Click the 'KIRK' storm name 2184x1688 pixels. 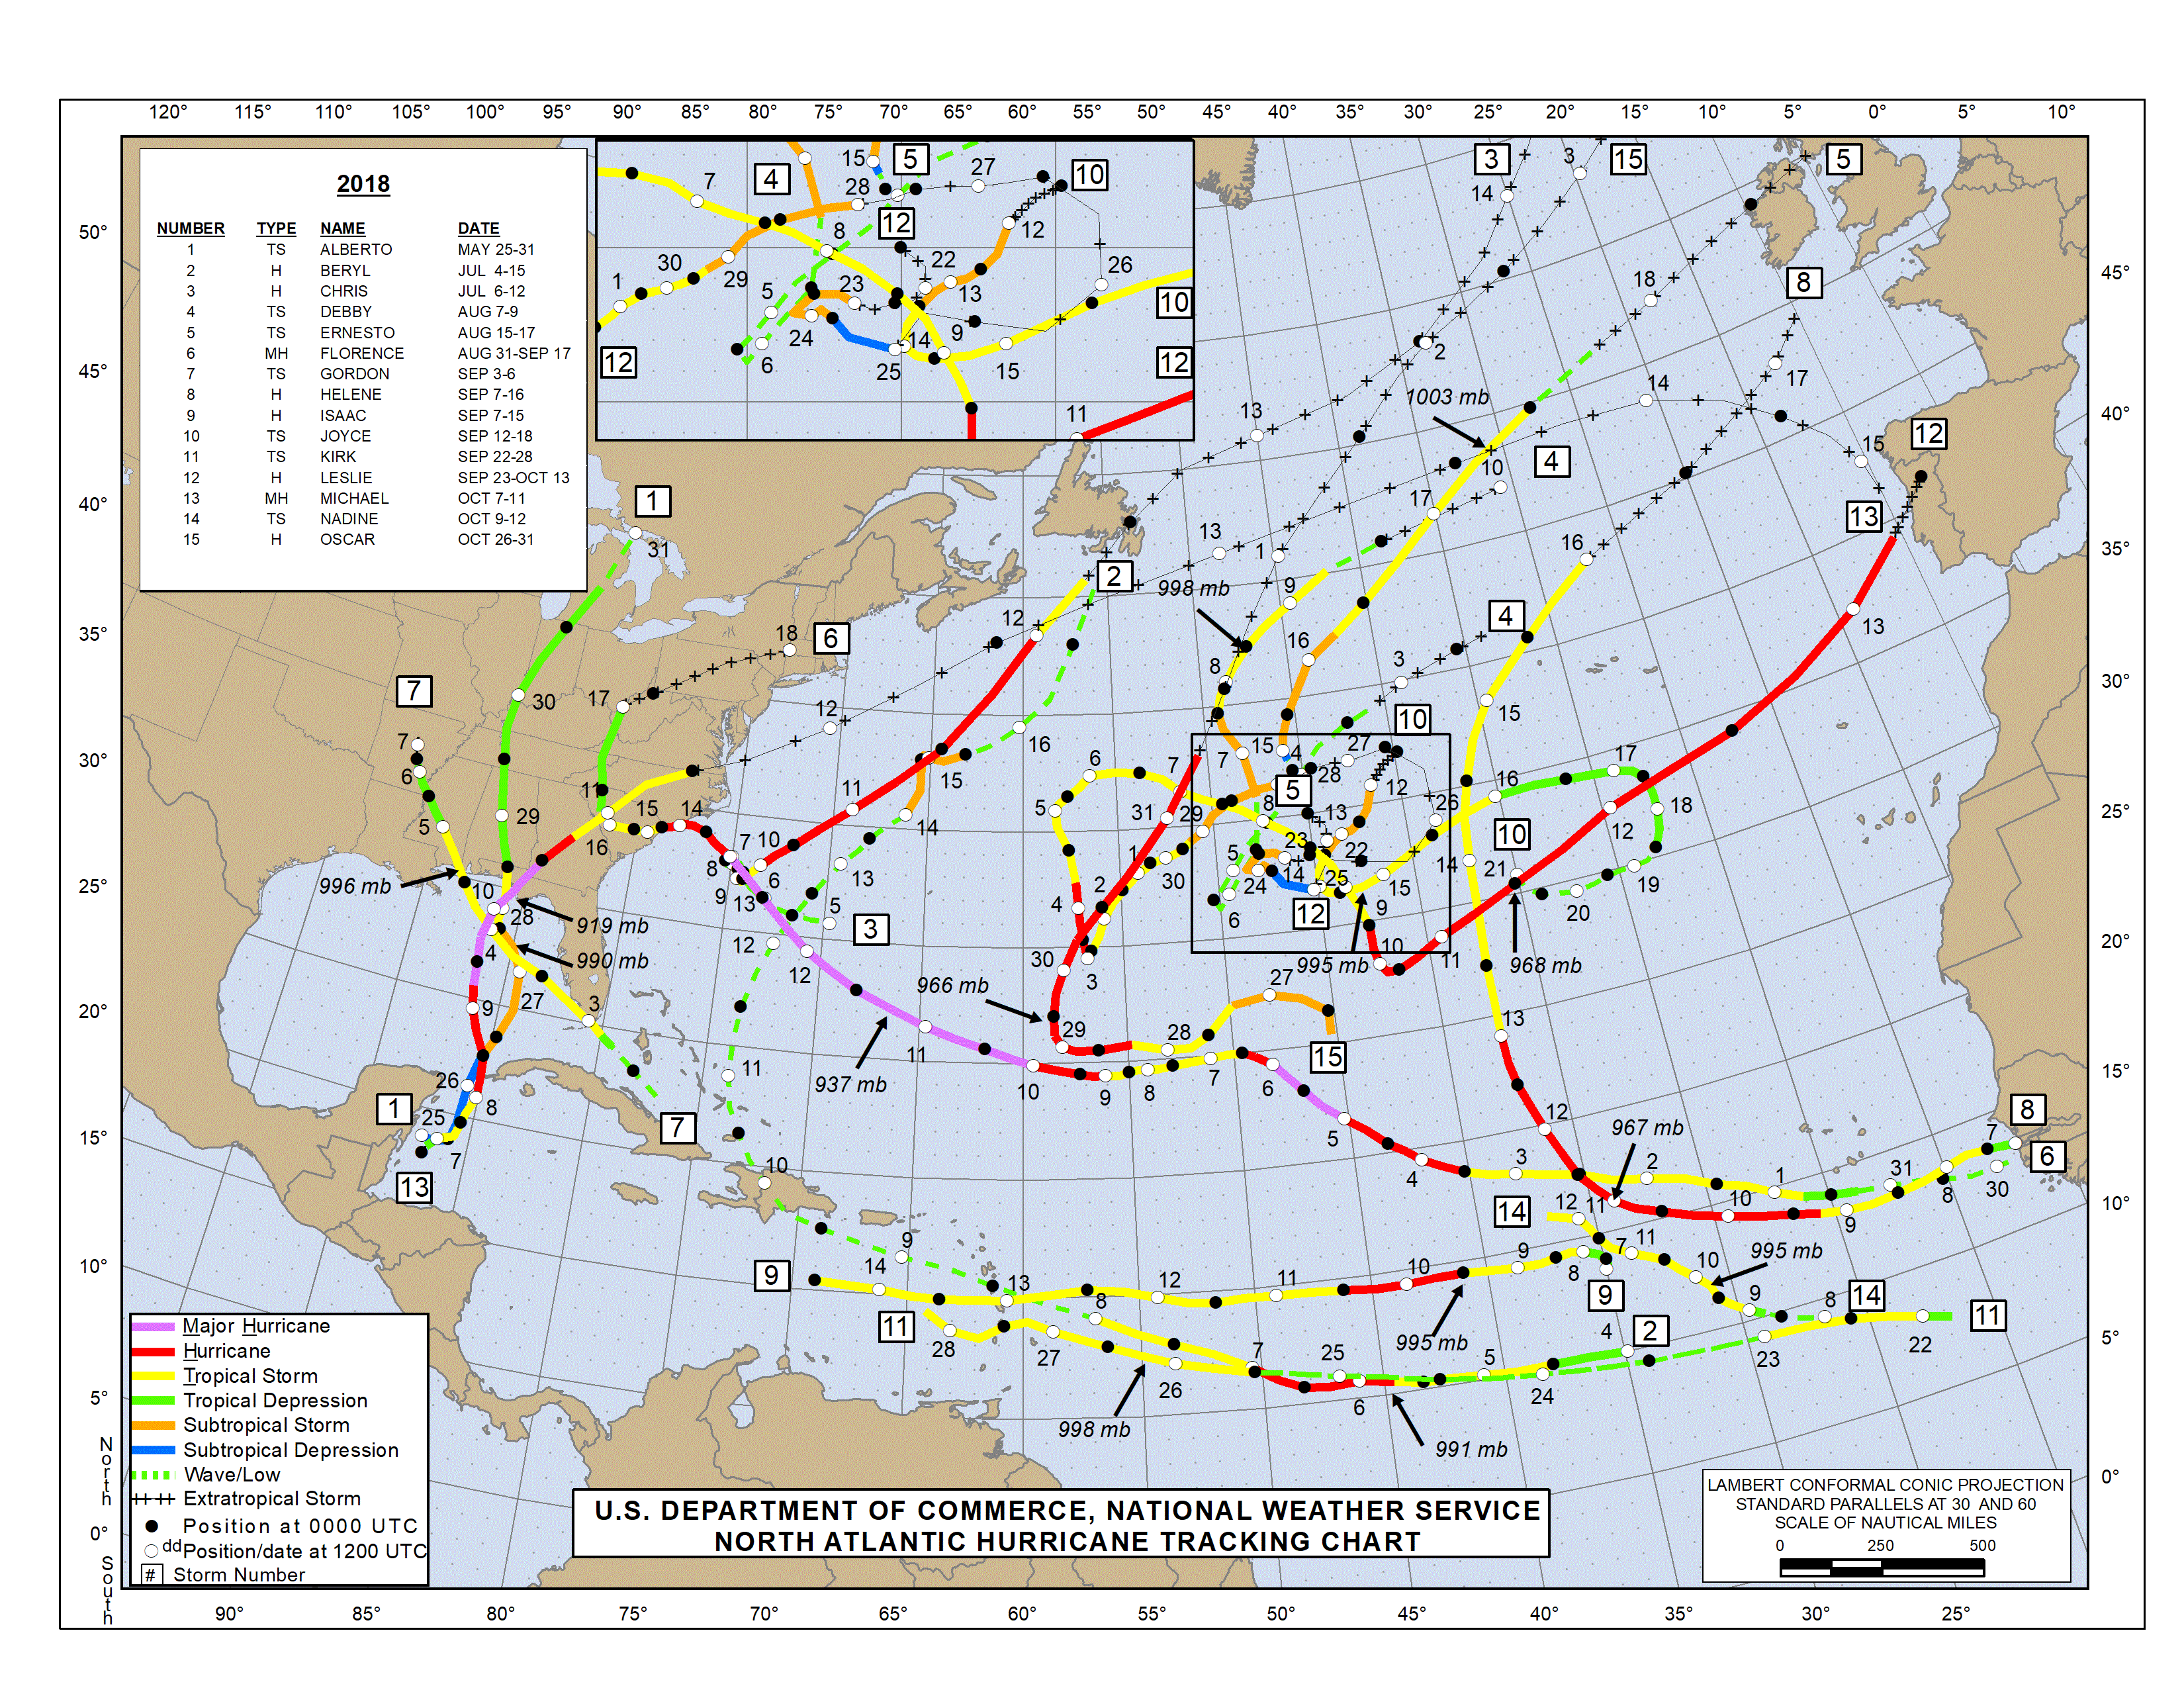click(x=338, y=456)
